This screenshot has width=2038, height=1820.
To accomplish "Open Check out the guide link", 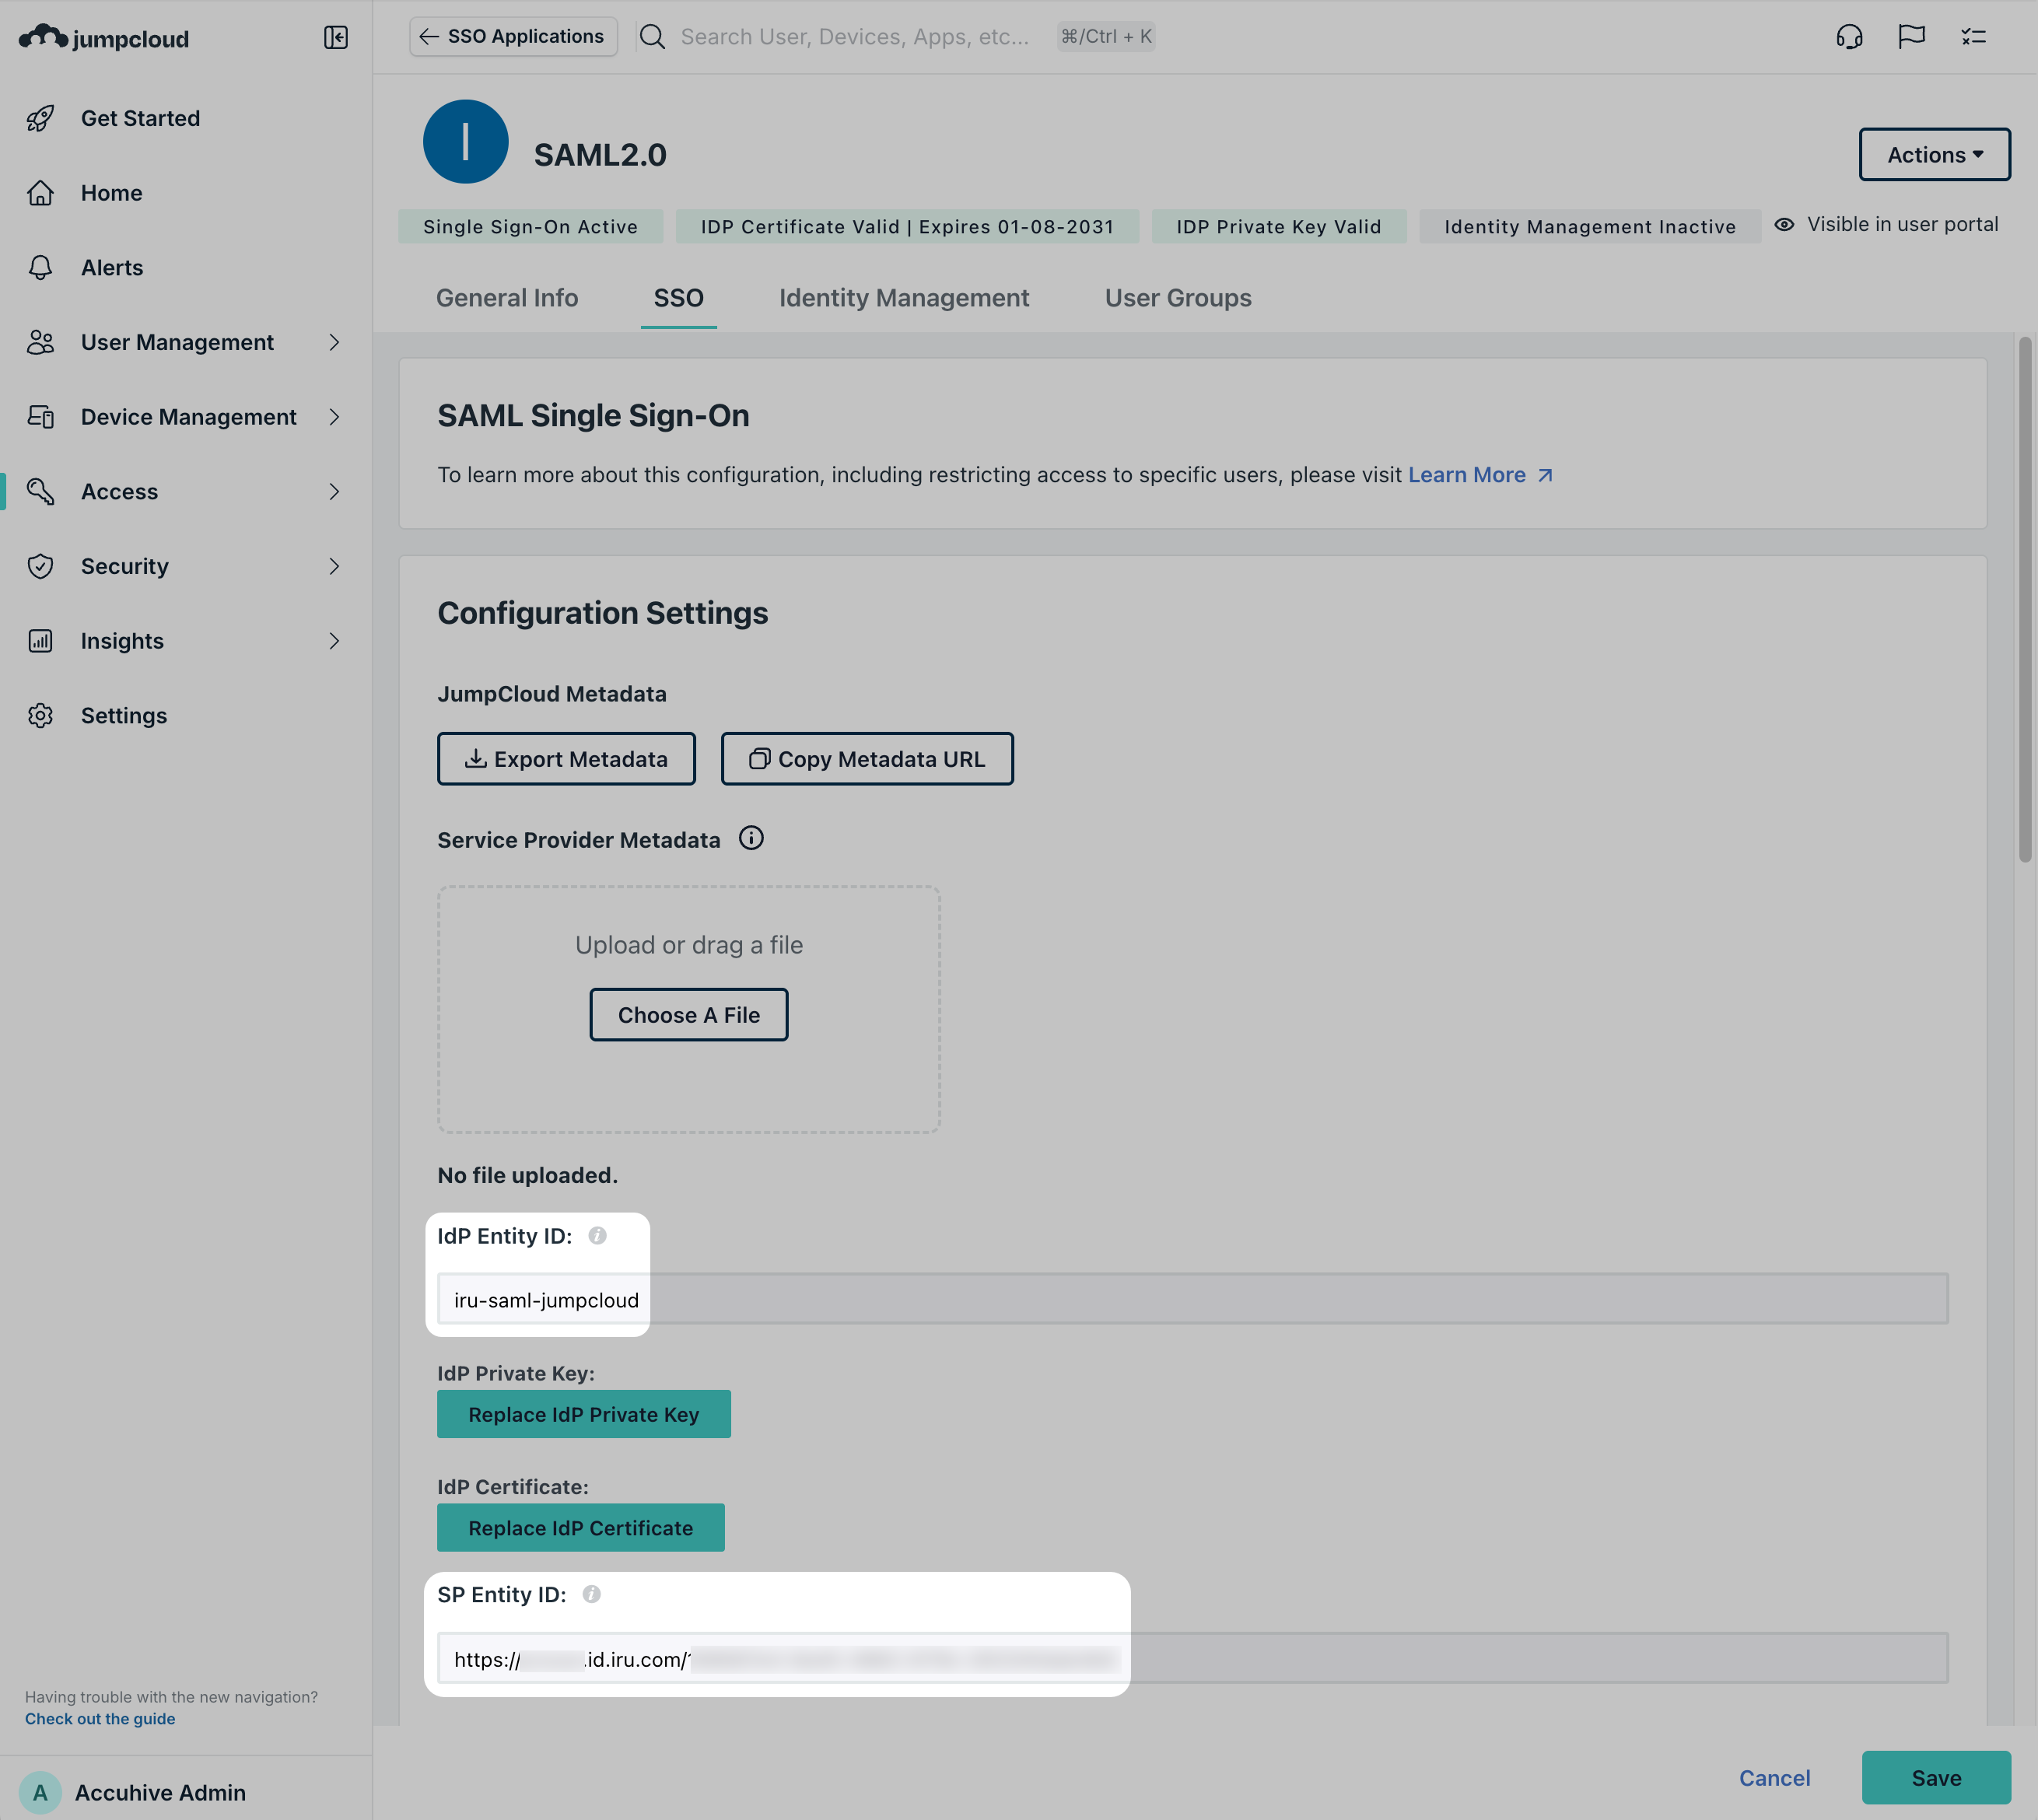I will coord(100,1719).
